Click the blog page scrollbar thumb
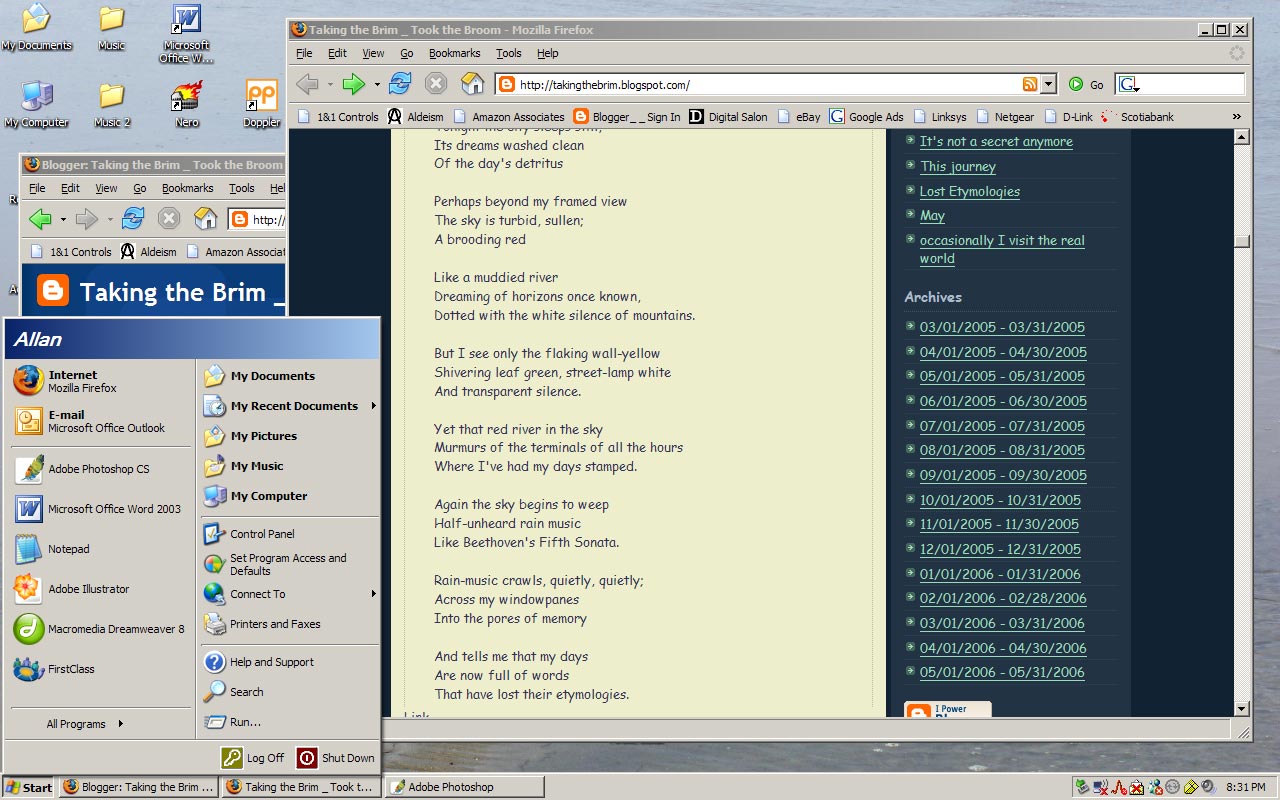Screen dimensions: 1280x800 coord(1242,241)
